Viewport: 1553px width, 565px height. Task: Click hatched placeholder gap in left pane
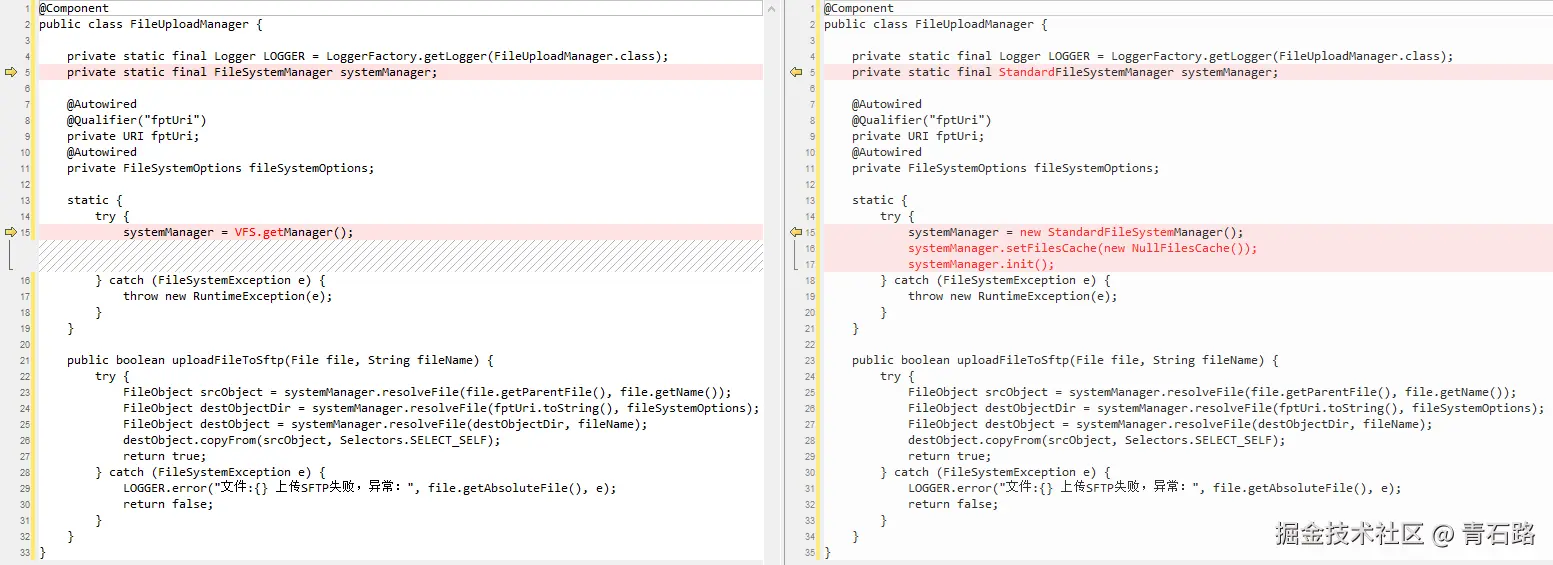400,256
